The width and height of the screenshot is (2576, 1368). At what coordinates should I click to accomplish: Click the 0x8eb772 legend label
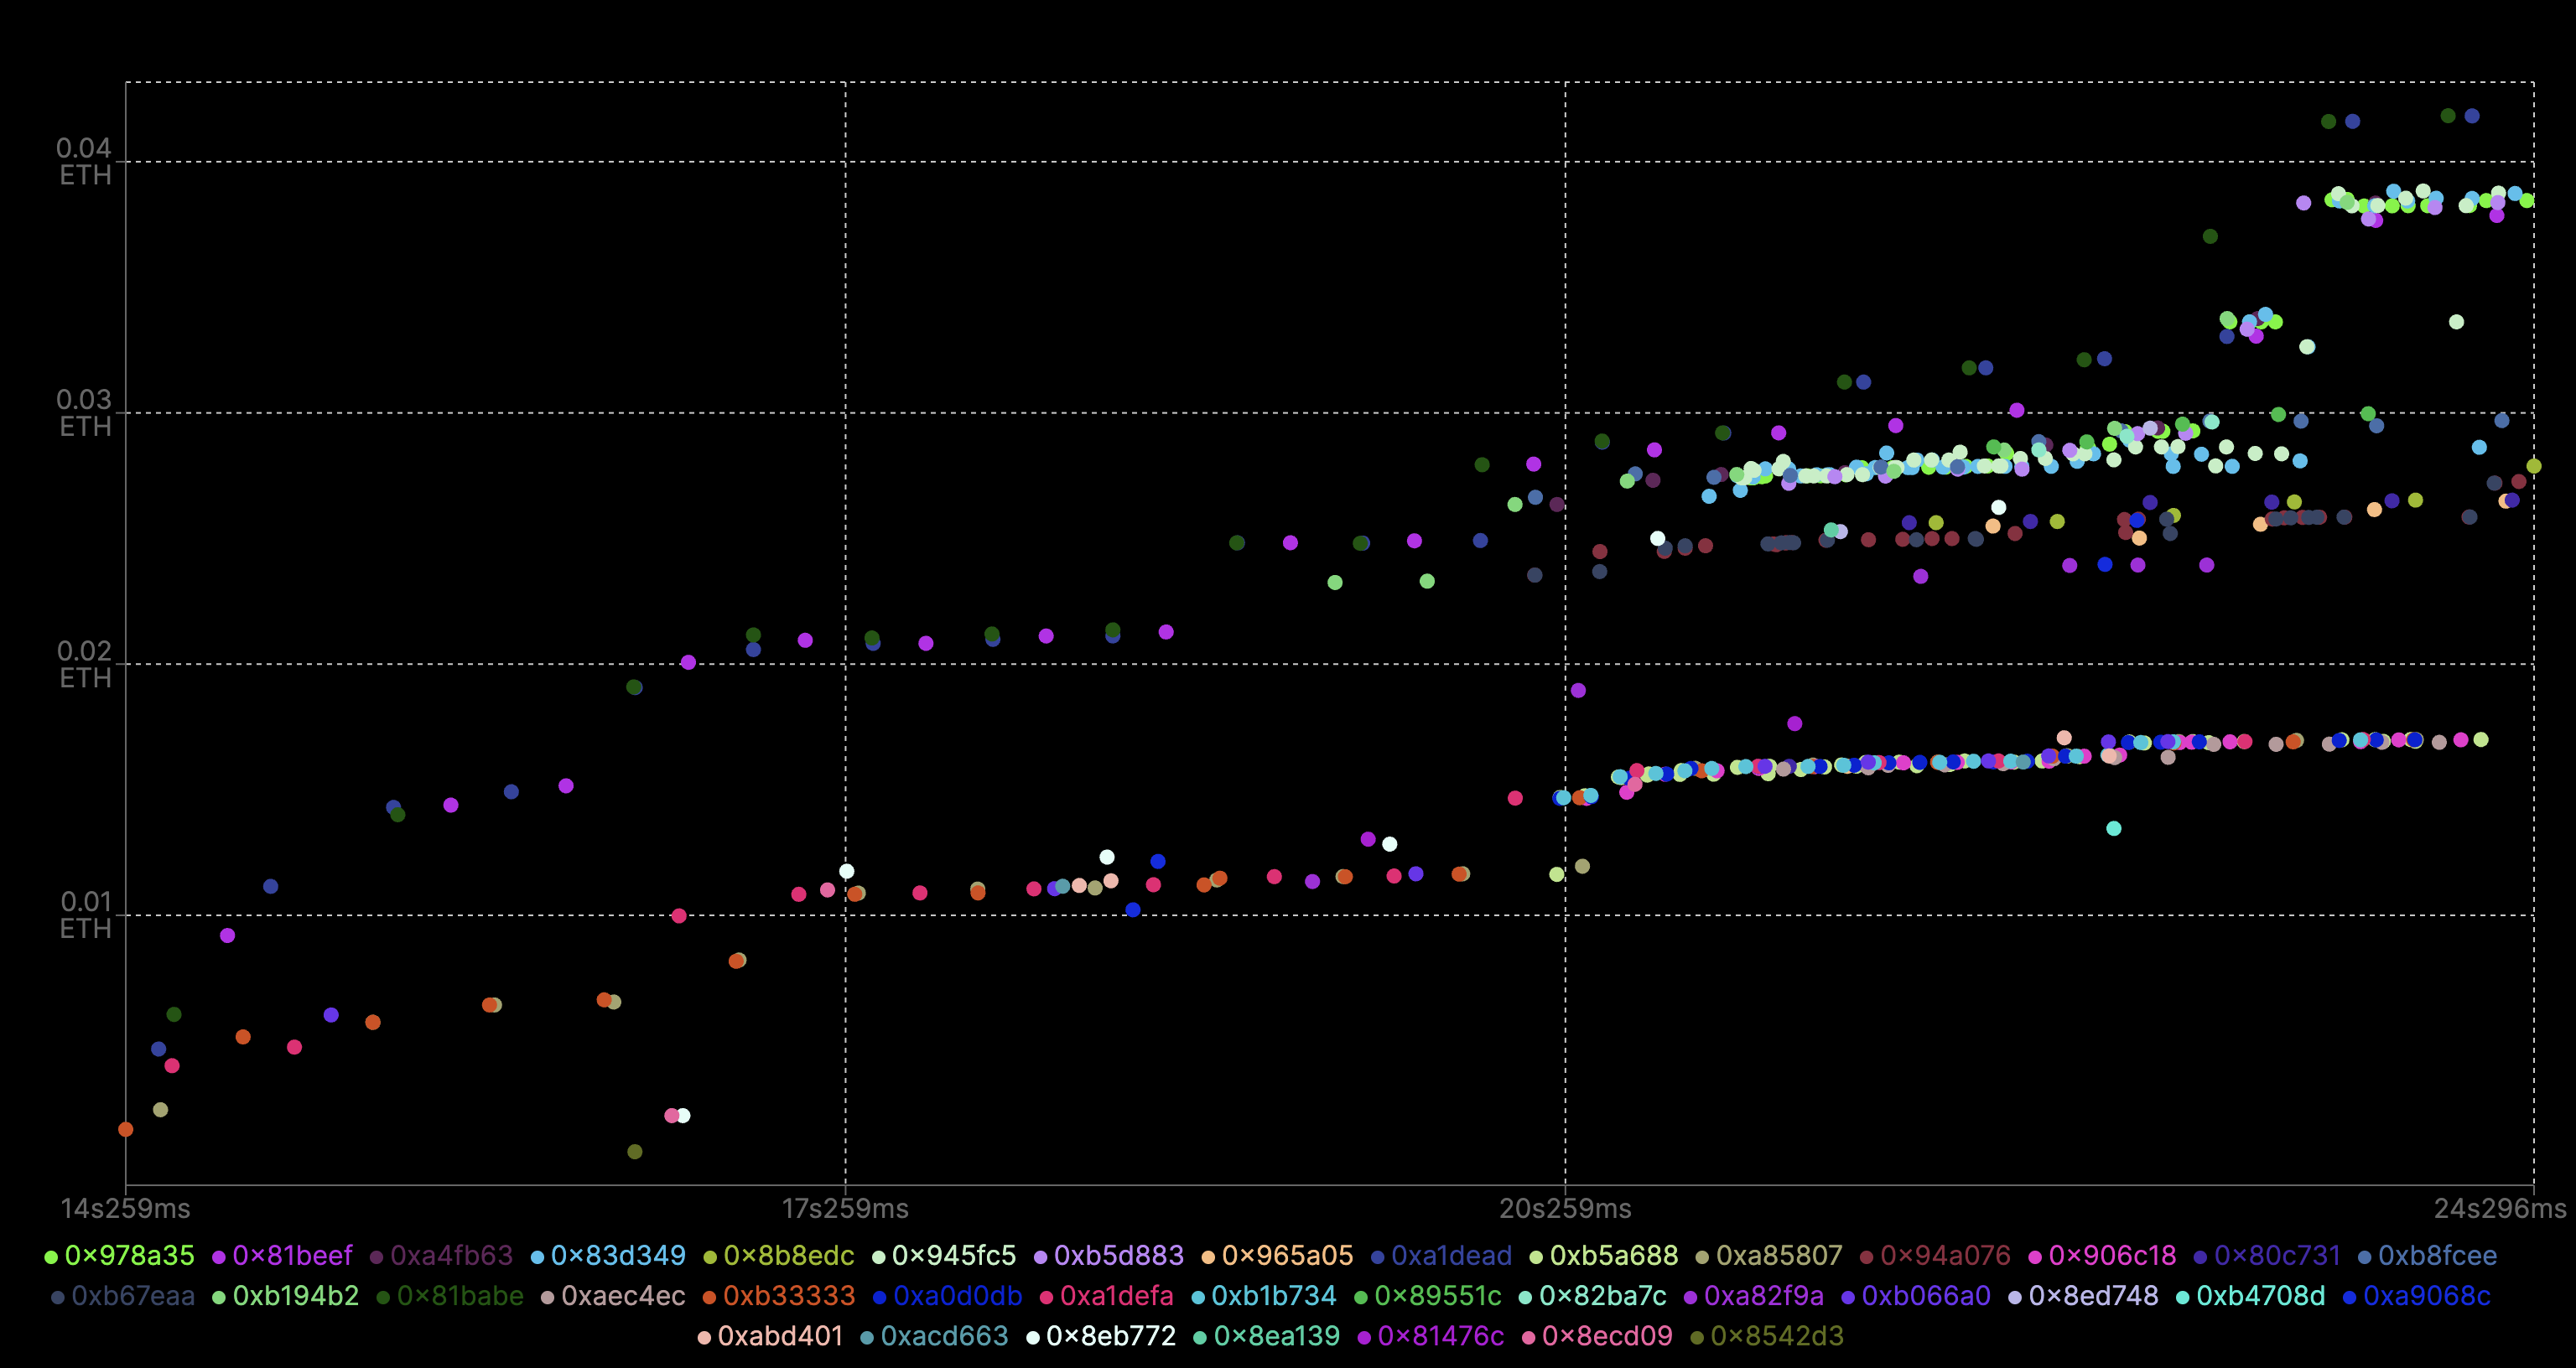point(1110,1336)
